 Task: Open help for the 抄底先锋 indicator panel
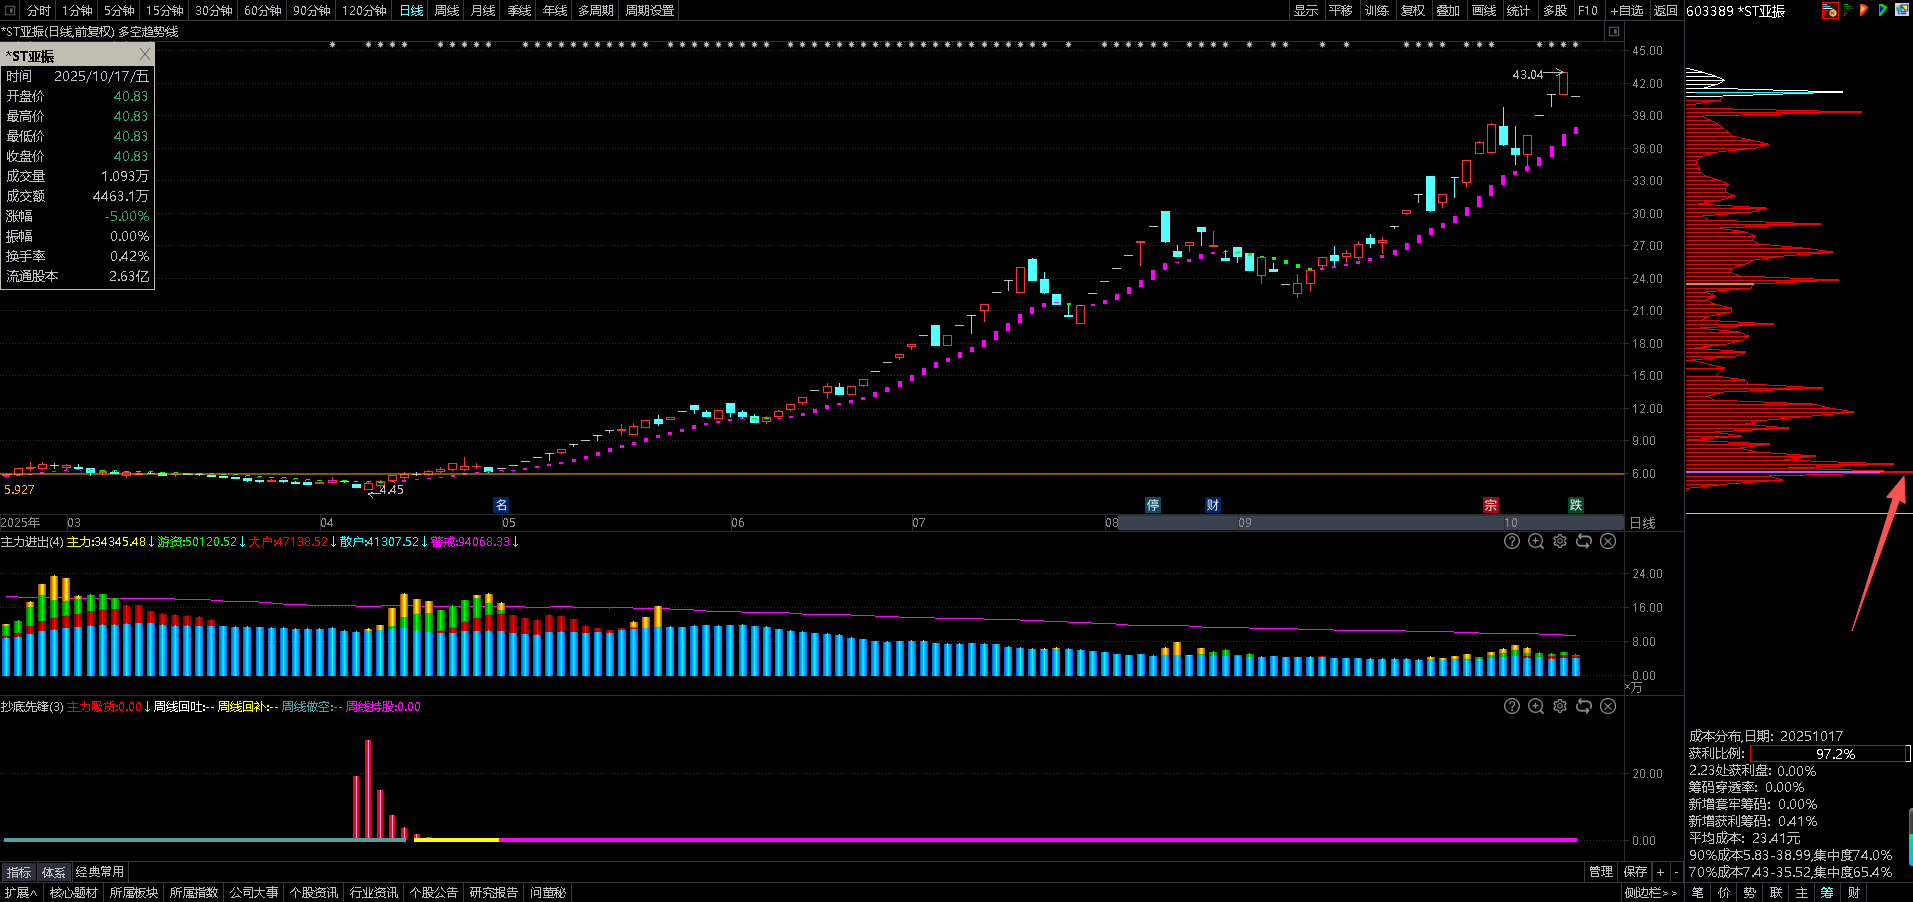(x=1512, y=706)
